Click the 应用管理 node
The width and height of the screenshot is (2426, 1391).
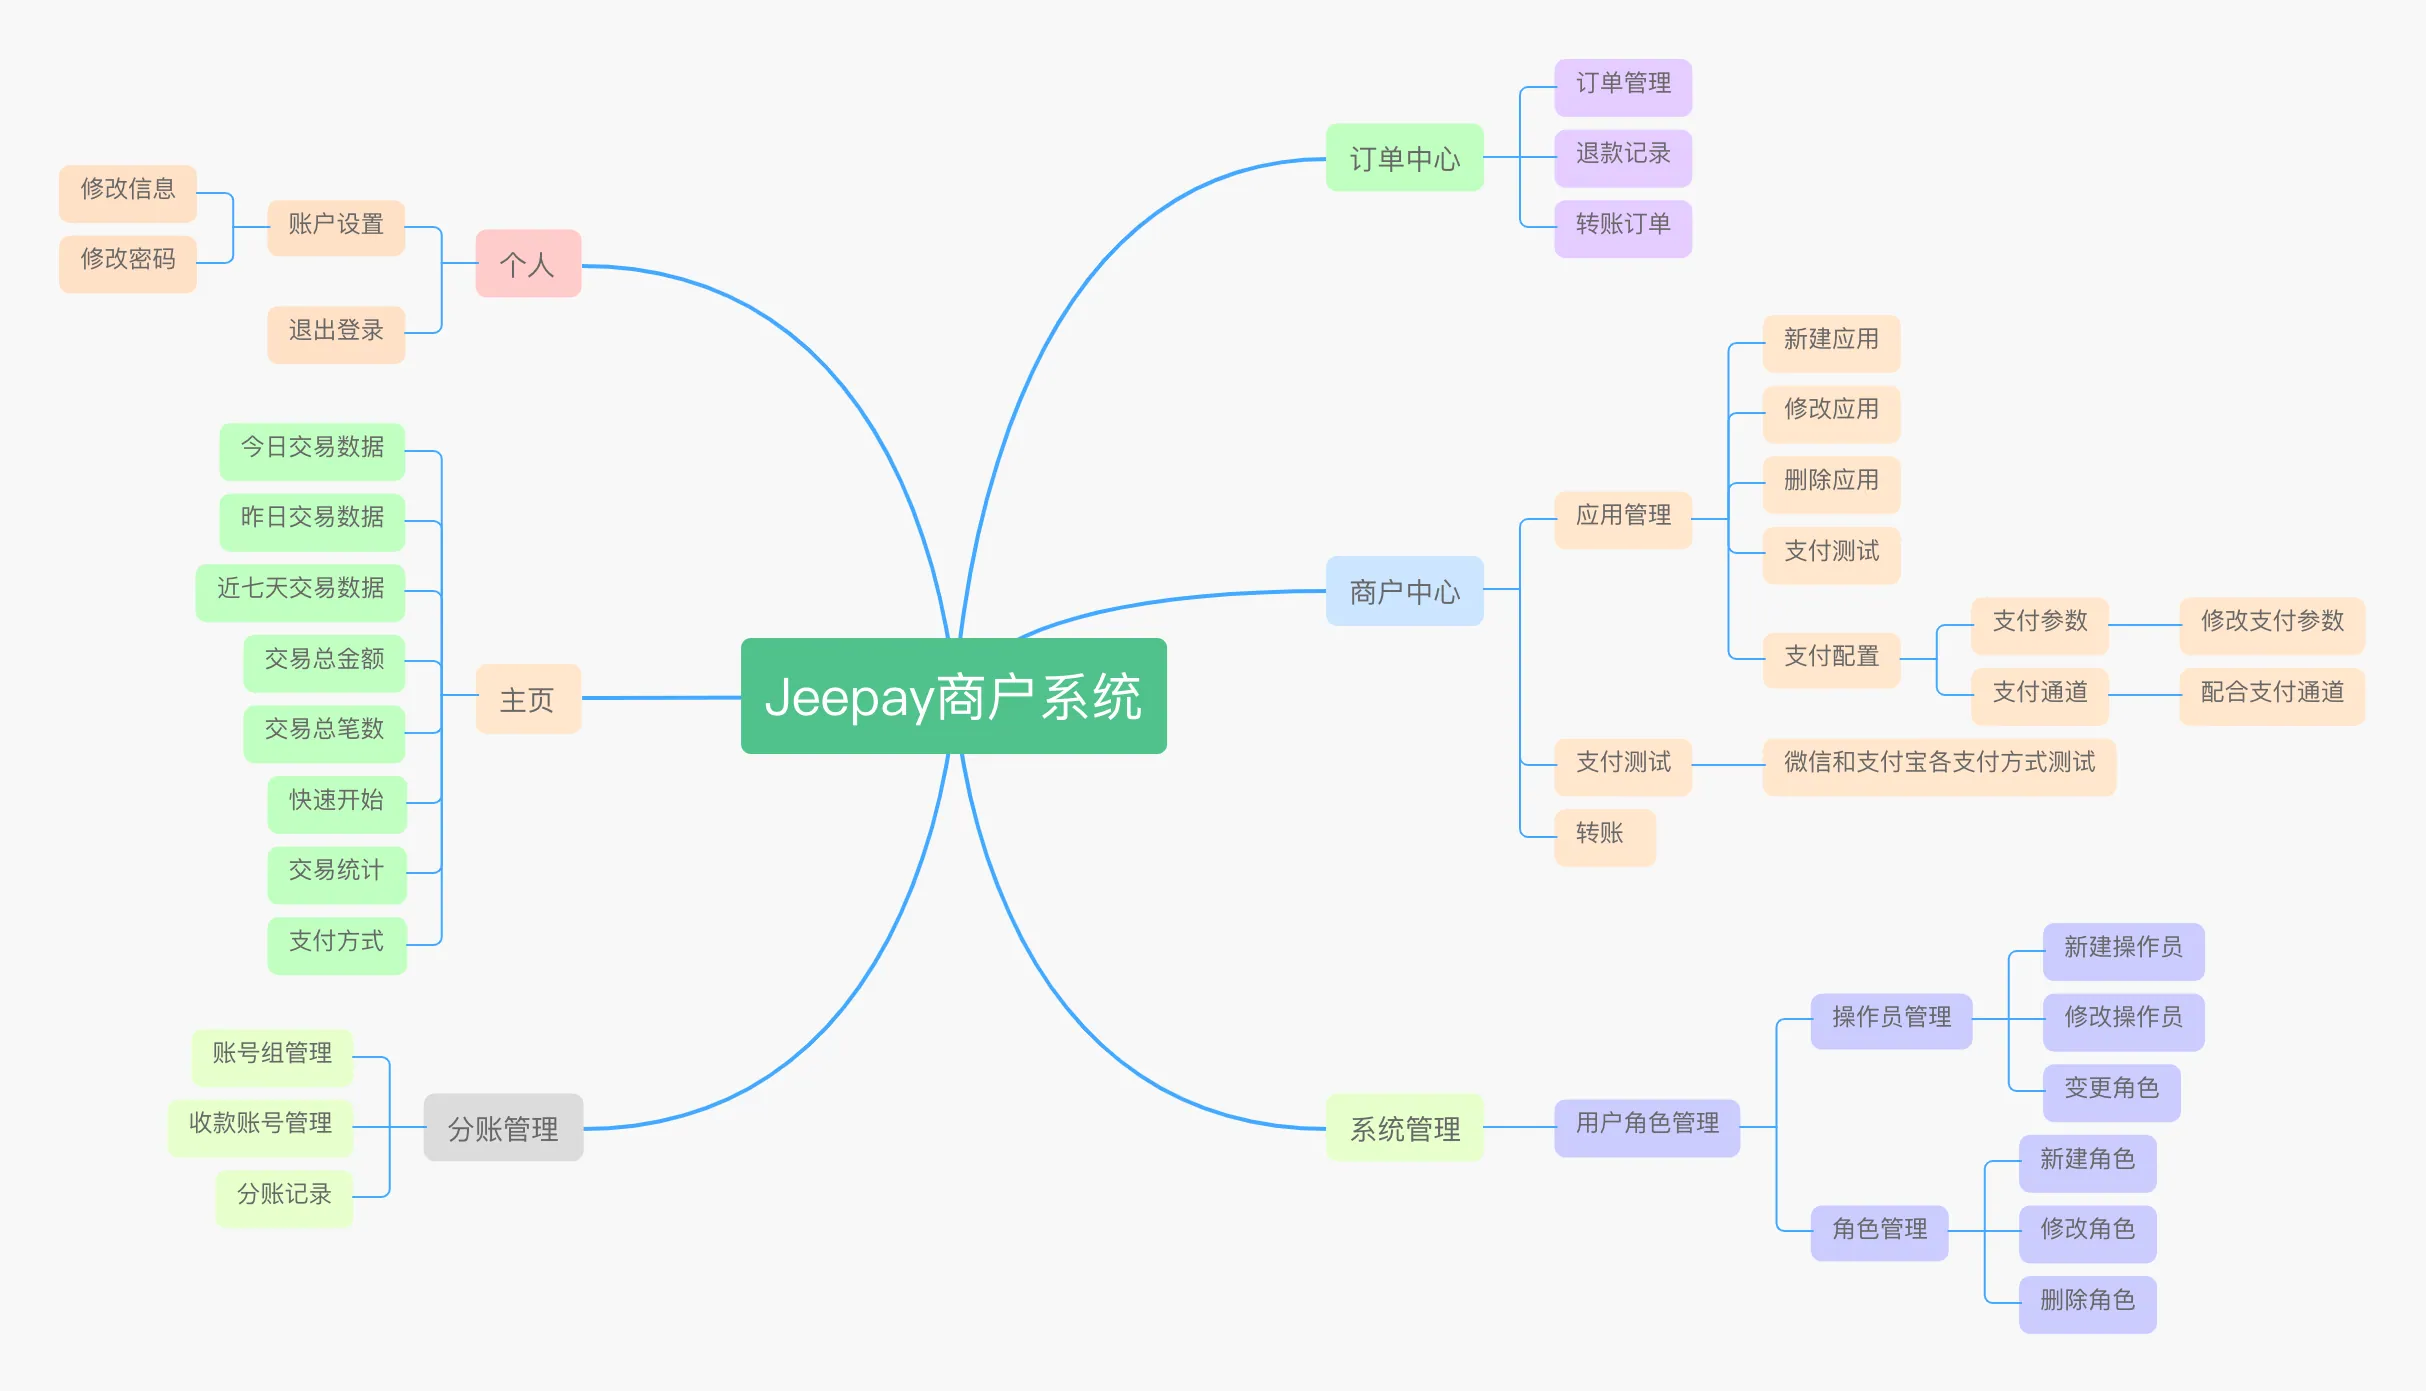click(1622, 519)
